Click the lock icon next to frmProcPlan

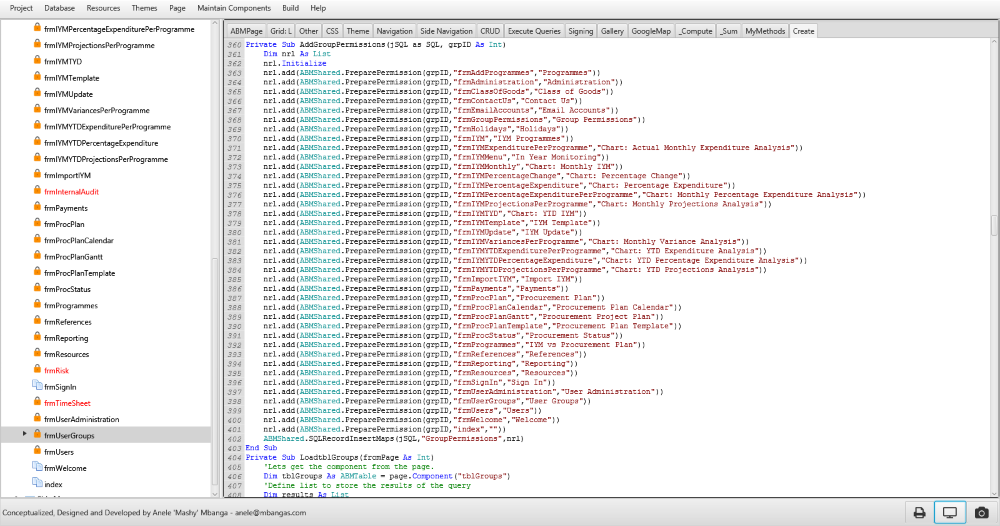click(37, 223)
